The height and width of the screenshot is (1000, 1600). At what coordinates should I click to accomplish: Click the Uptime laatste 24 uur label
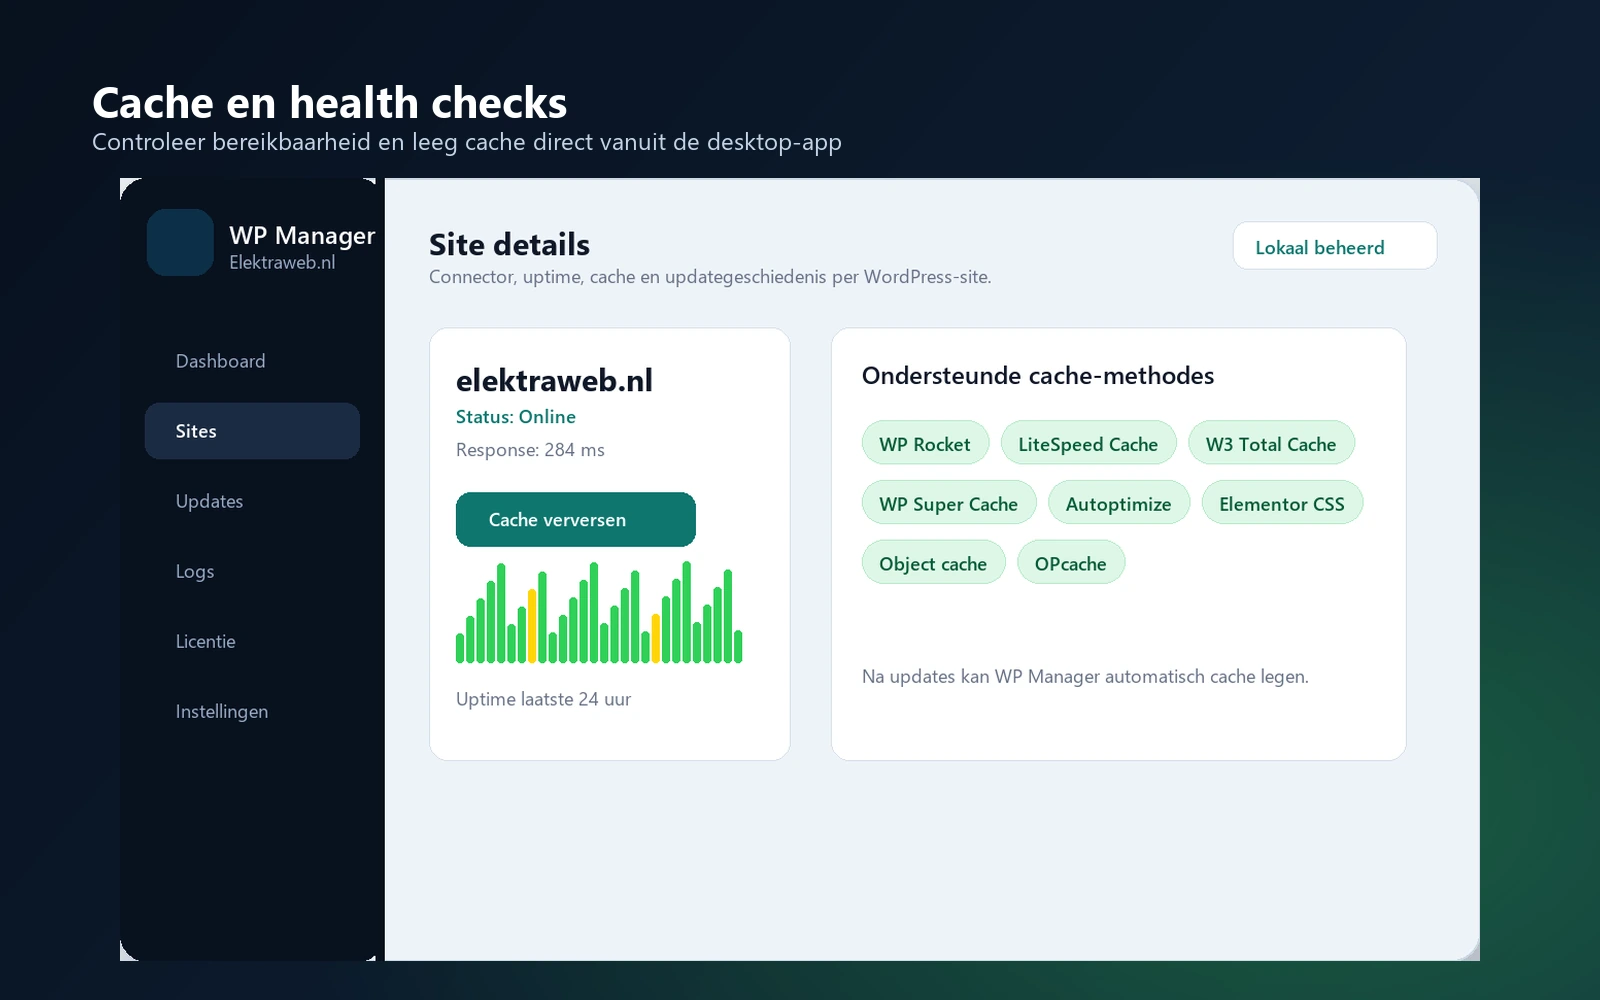tap(543, 699)
